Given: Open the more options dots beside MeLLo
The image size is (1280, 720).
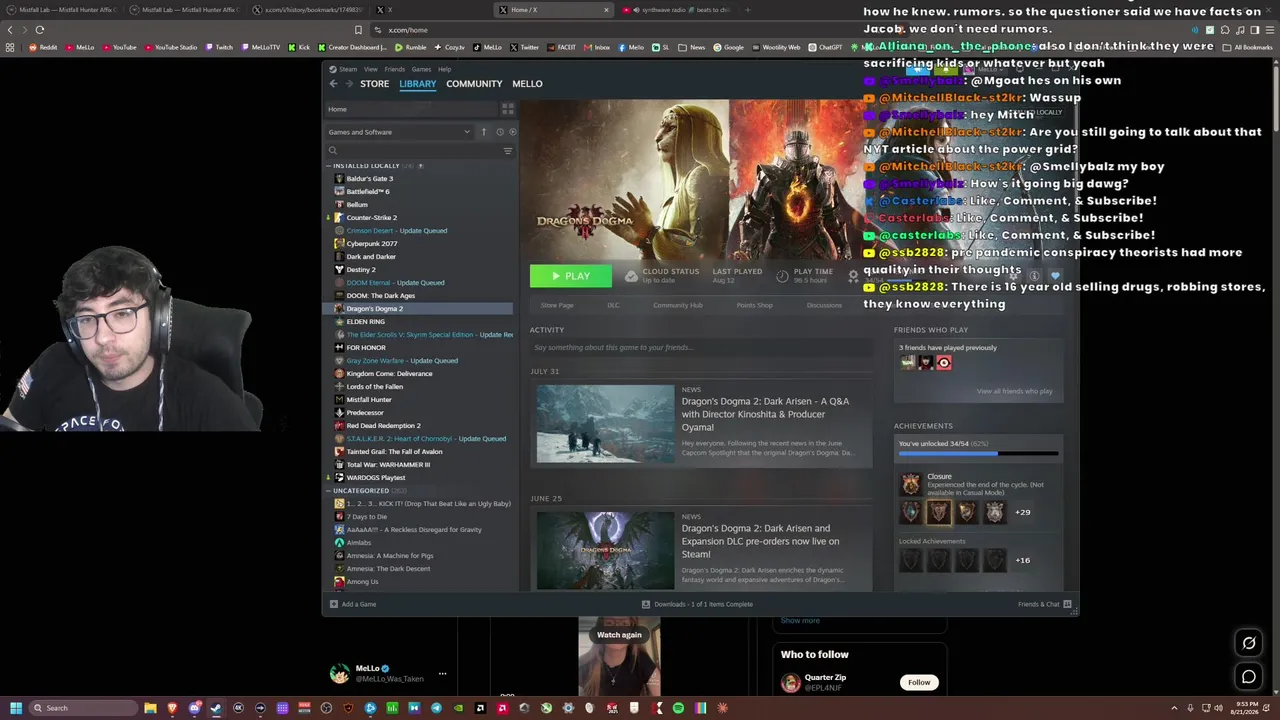Looking at the screenshot, I should point(442,673).
